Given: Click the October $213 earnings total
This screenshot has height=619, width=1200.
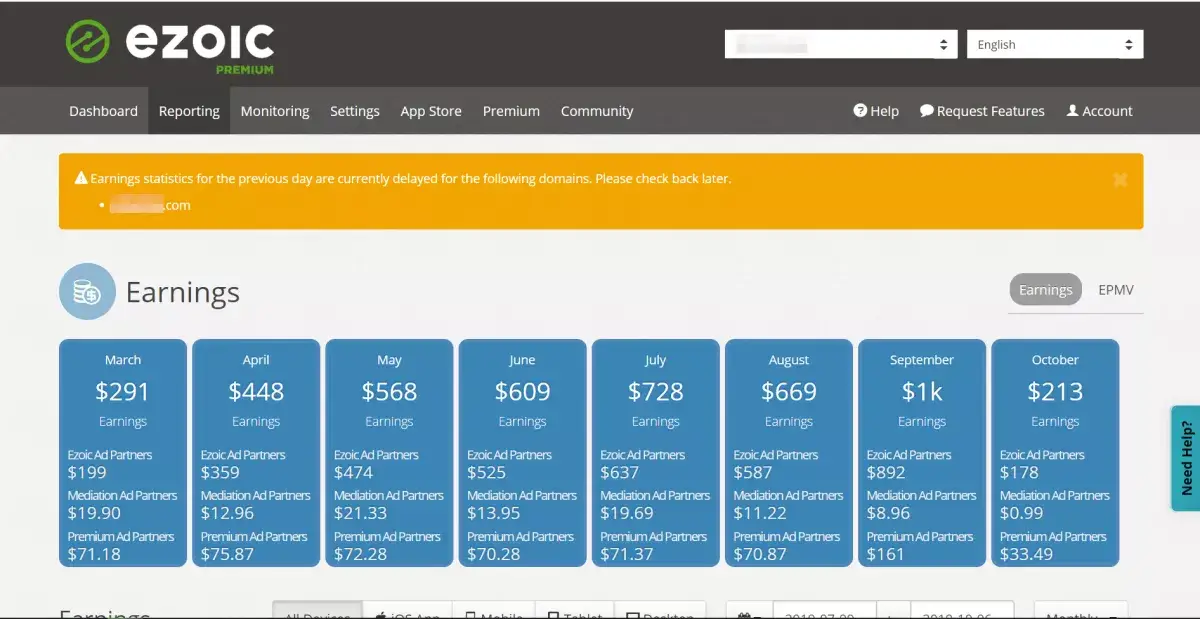Looking at the screenshot, I should pos(1055,392).
